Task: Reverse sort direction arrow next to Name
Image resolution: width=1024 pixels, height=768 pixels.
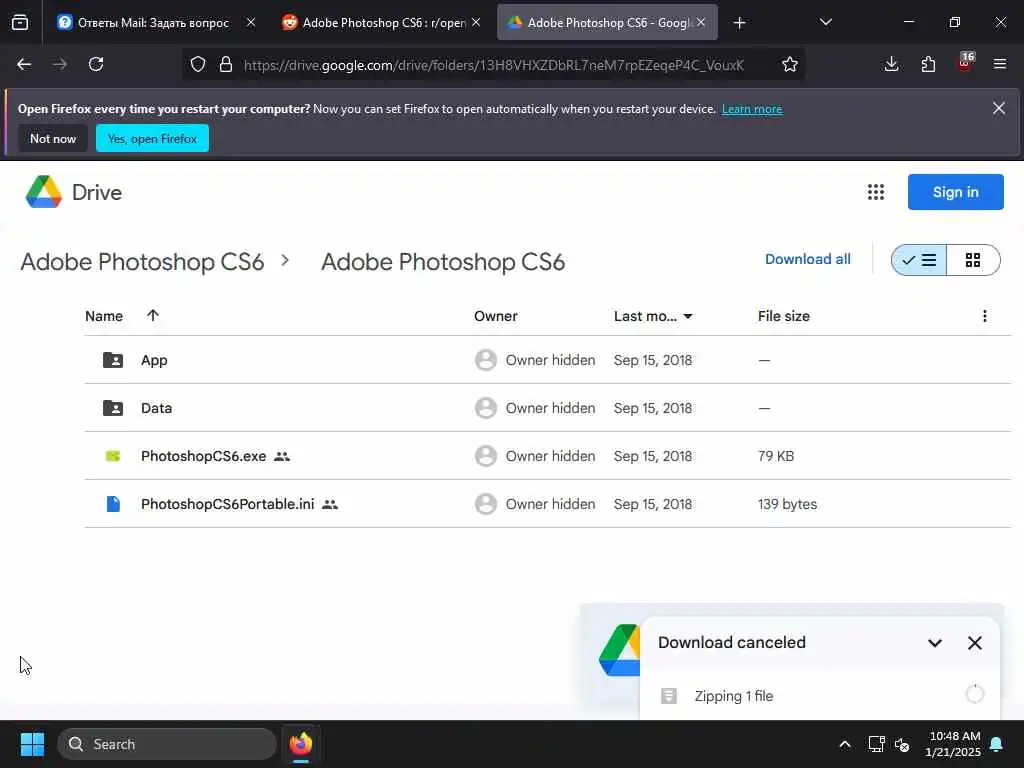Action: (153, 316)
